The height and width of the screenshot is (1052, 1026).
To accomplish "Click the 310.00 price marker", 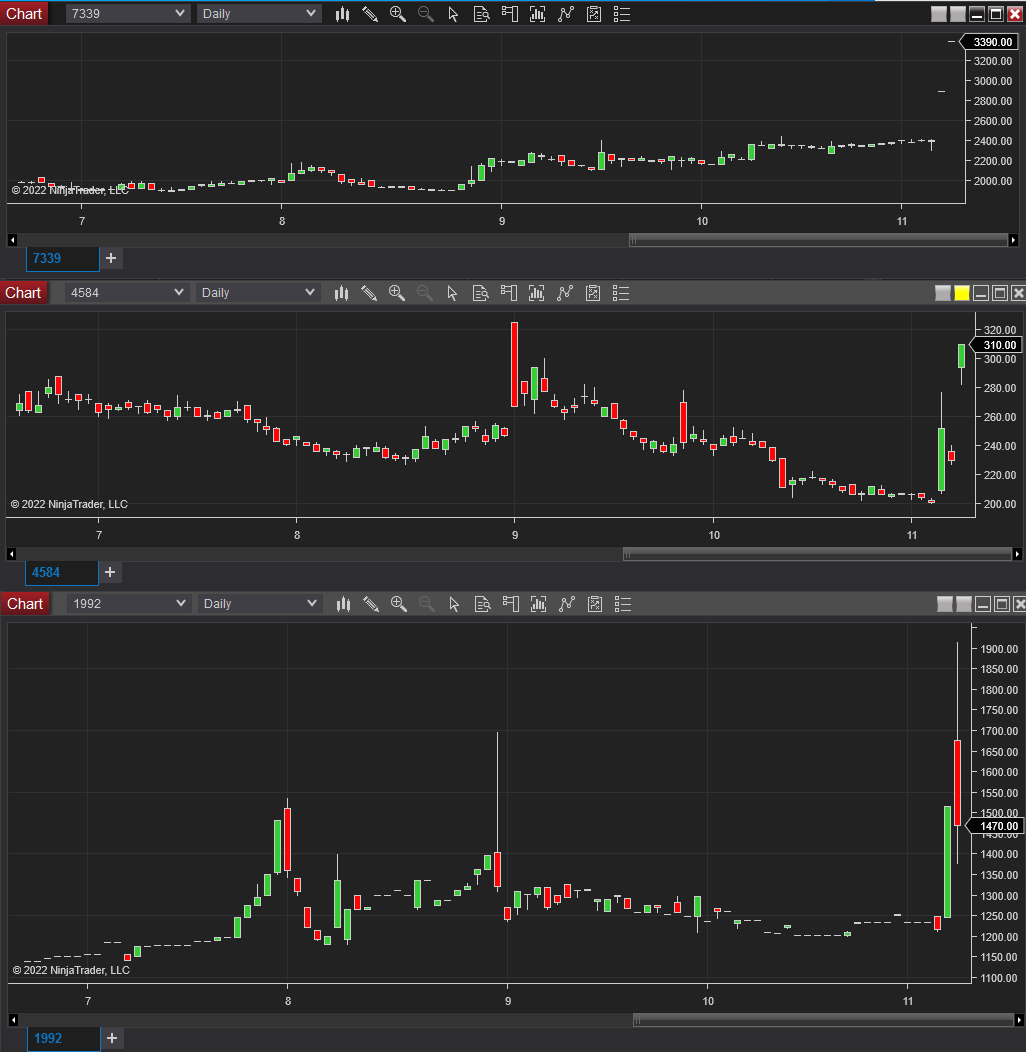I will tap(996, 346).
